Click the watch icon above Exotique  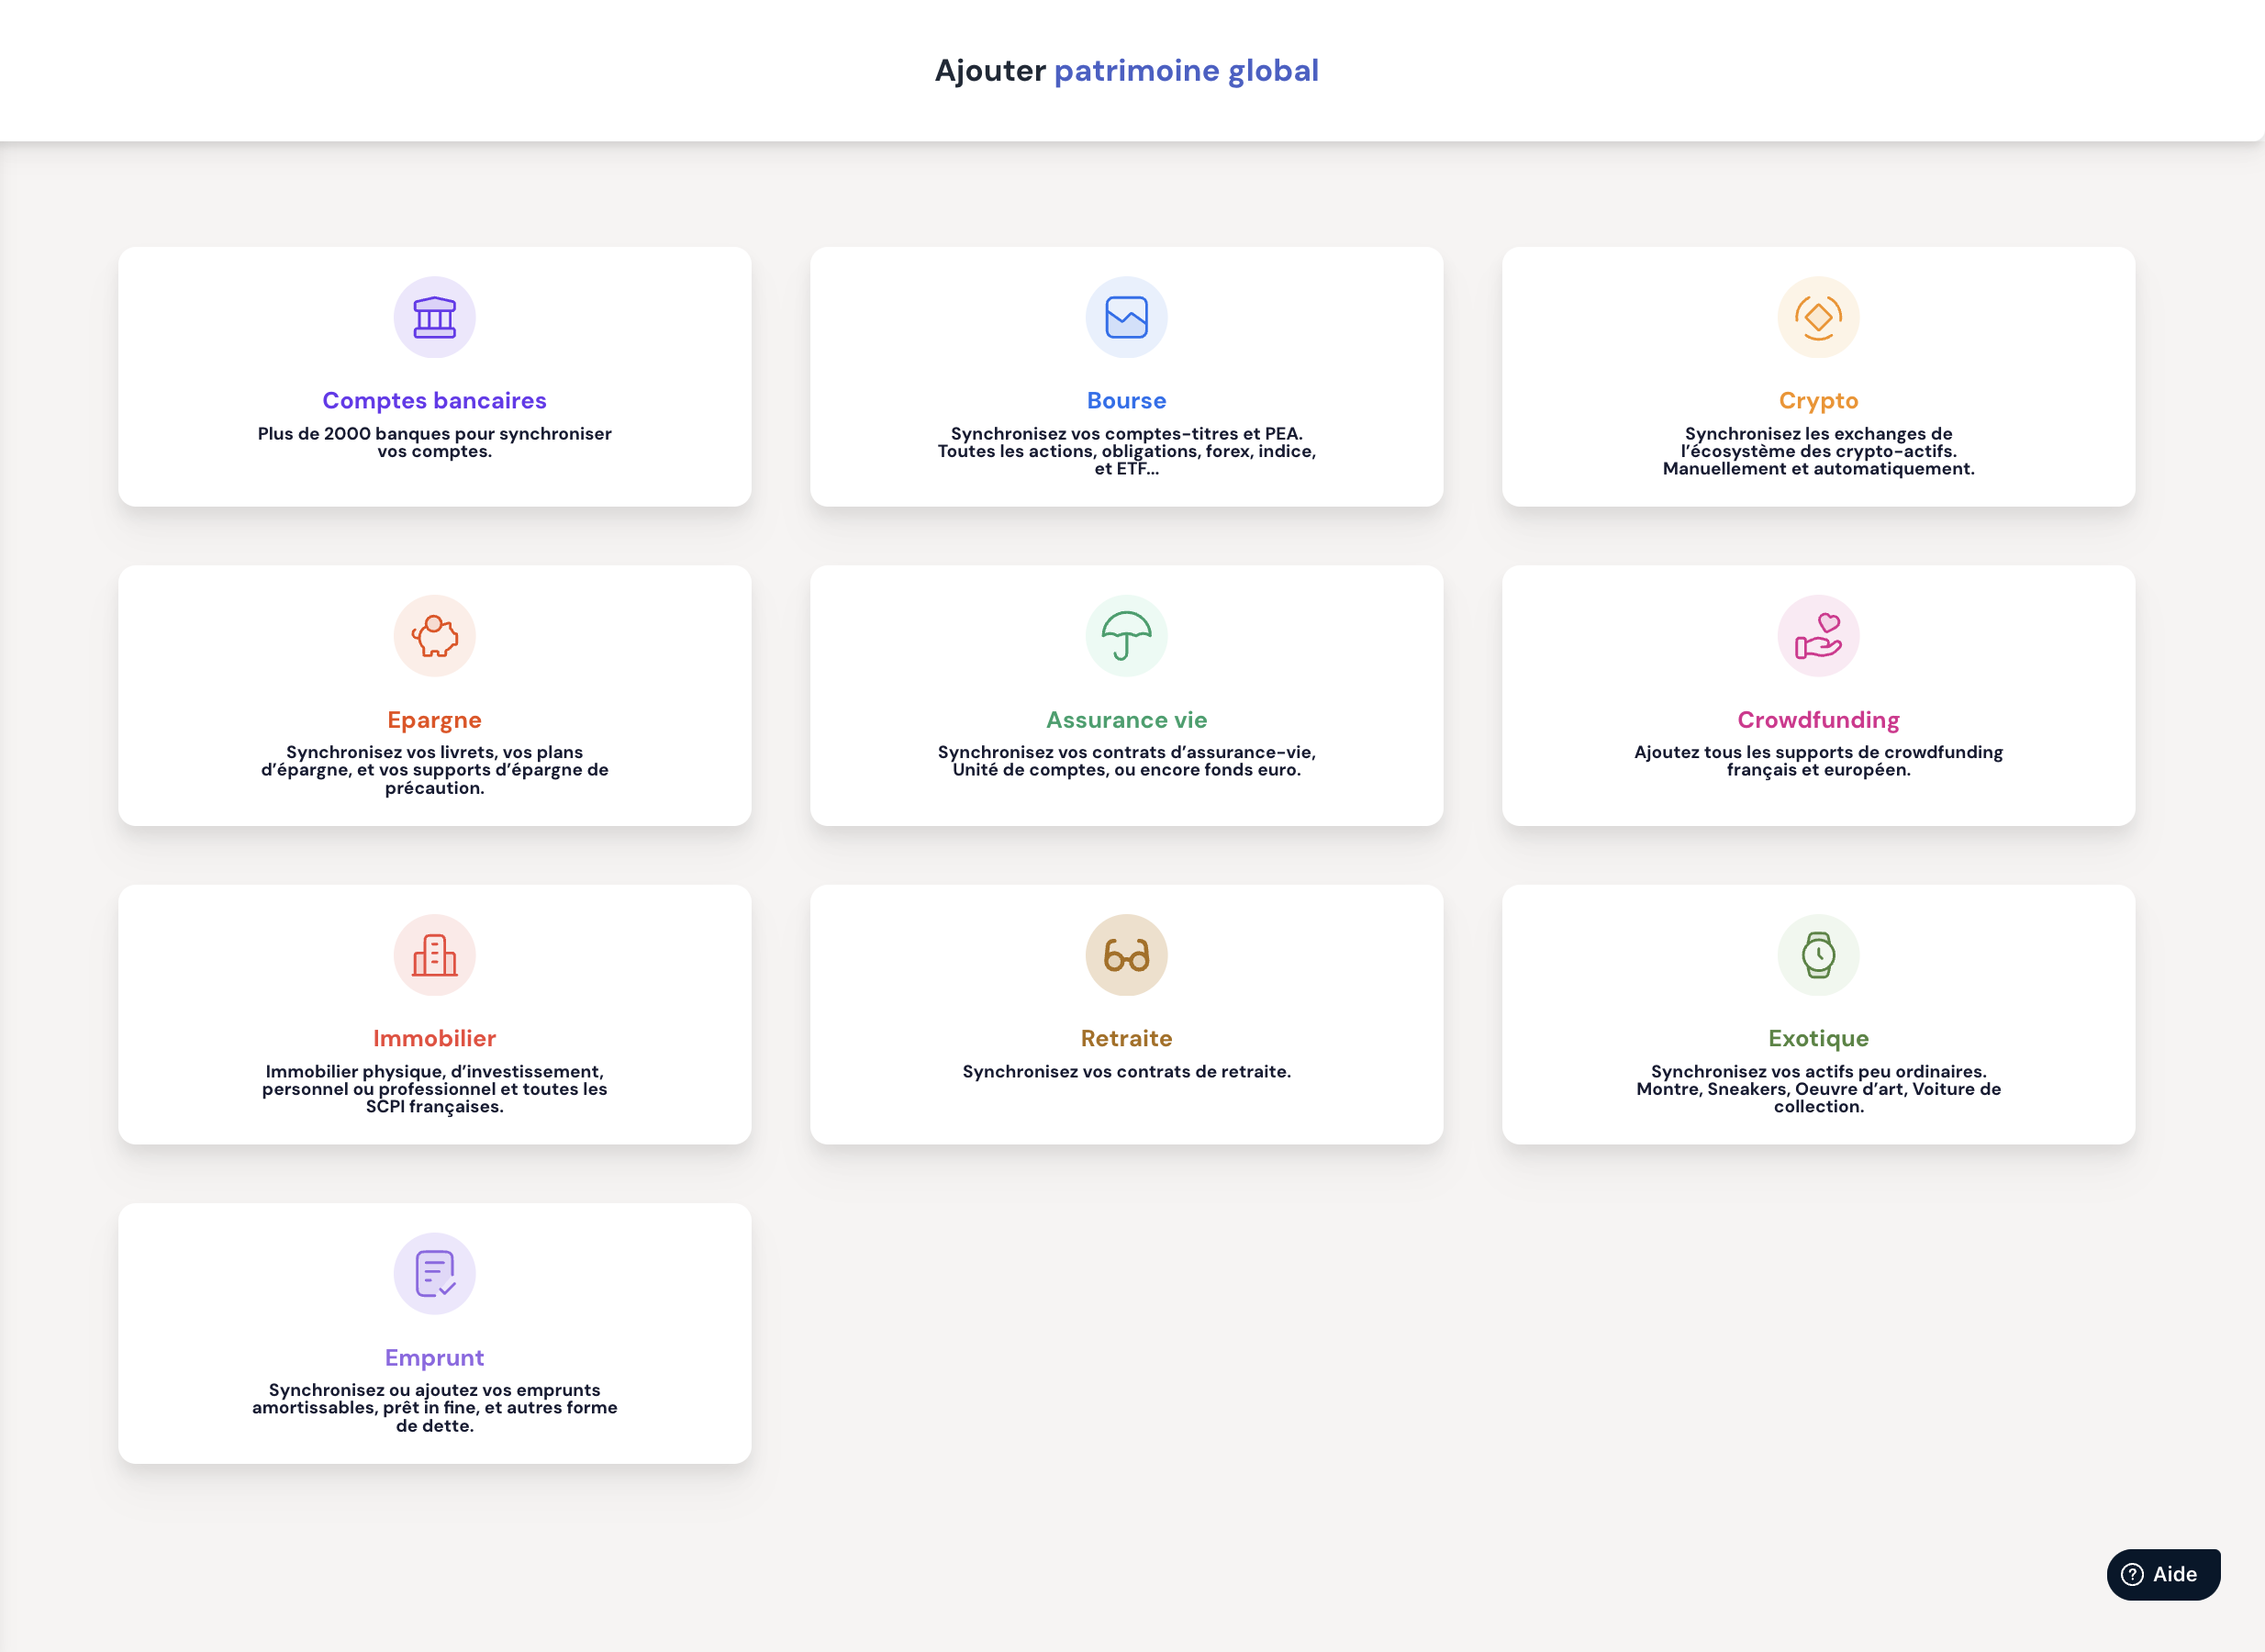tap(1818, 955)
